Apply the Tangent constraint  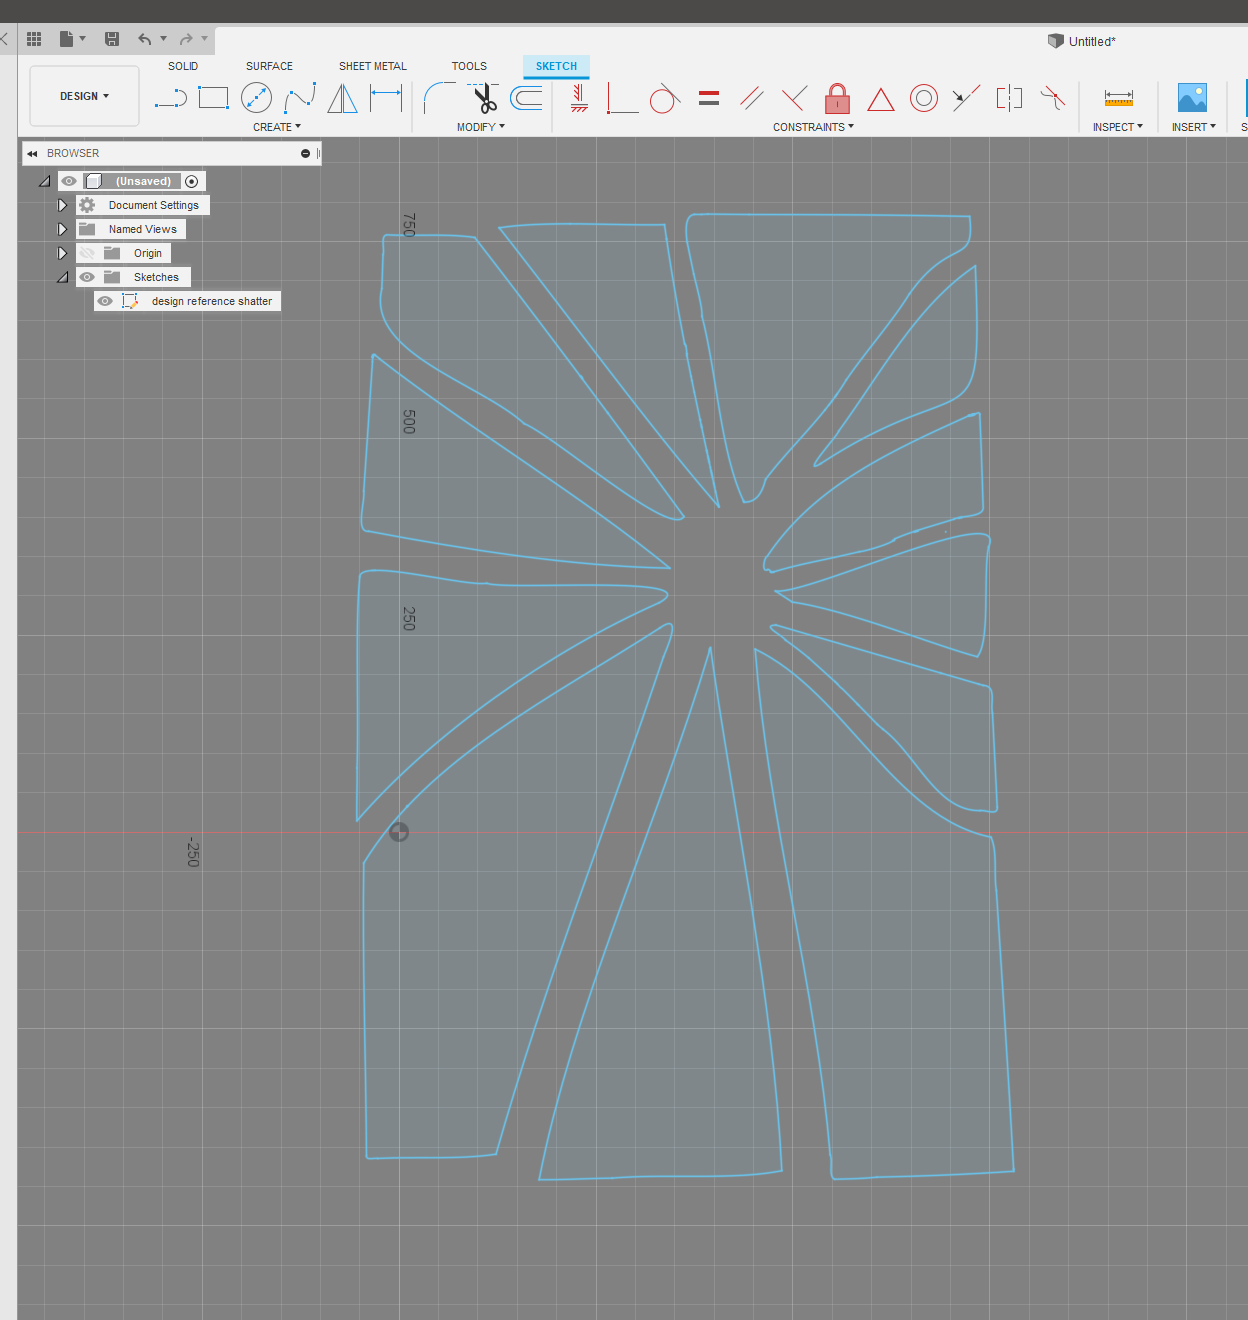tap(664, 98)
